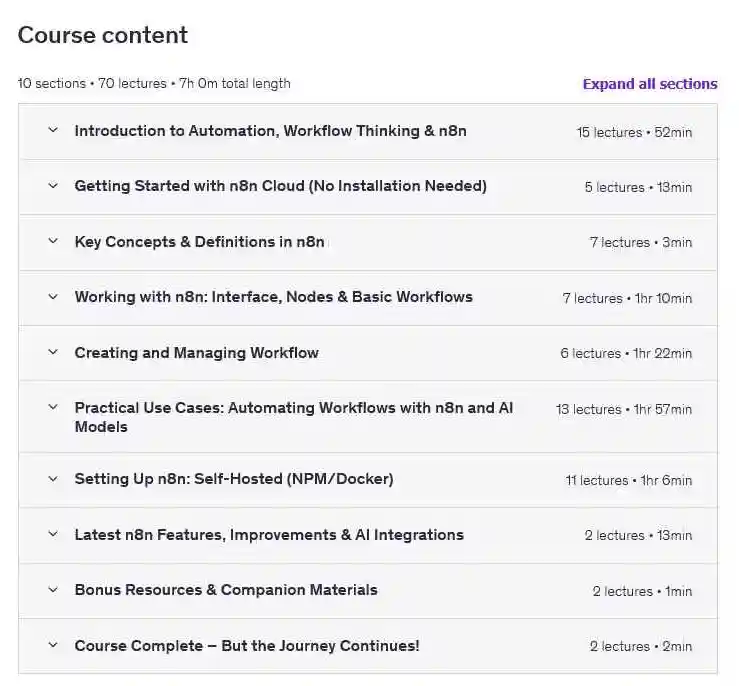
Task: Expand Key Concepts & Definitions chevron
Action: (x=53, y=241)
